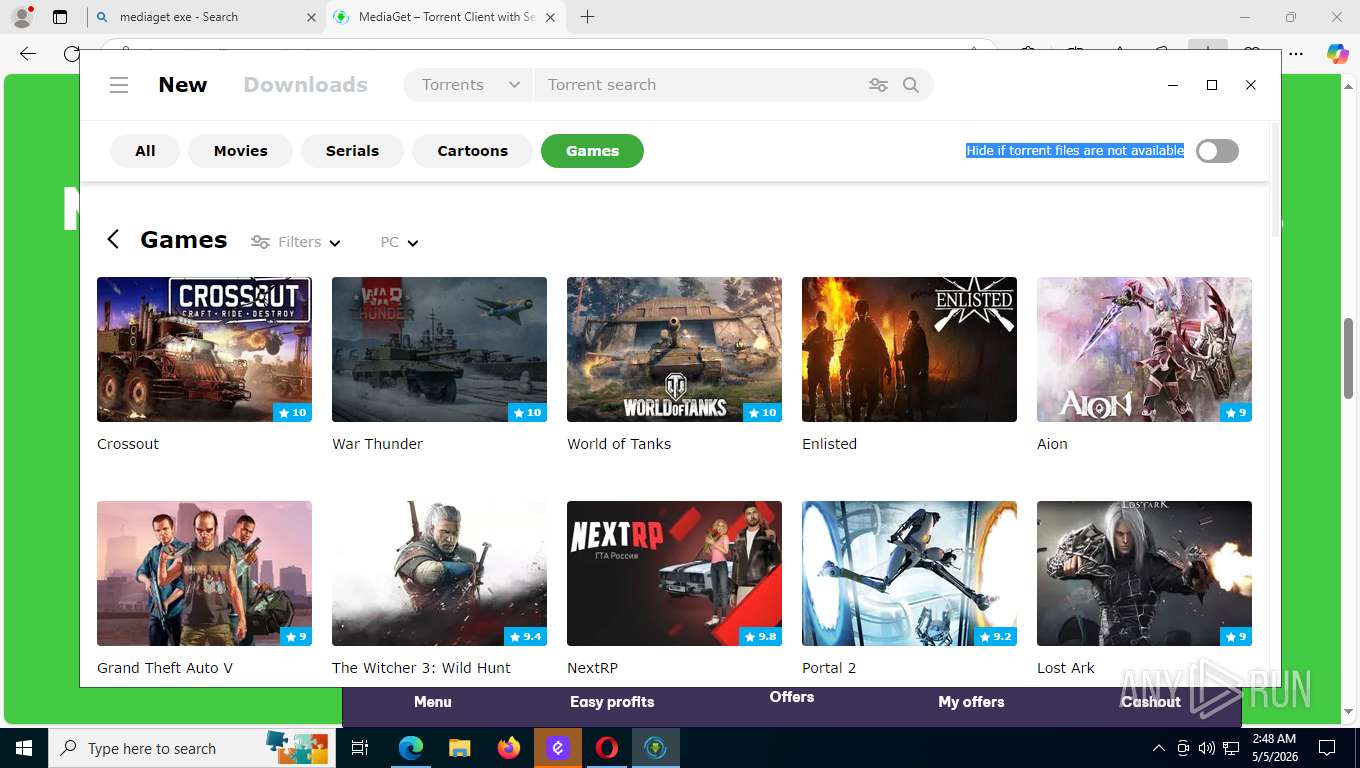Open the Windows Start menu
Image resolution: width=1360 pixels, height=768 pixels.
click(x=23, y=748)
